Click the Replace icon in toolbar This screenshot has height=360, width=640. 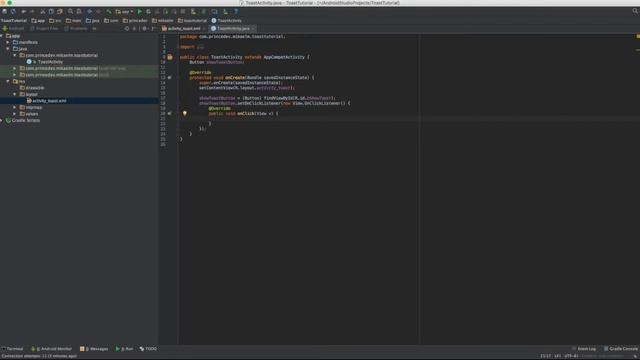click(79, 11)
